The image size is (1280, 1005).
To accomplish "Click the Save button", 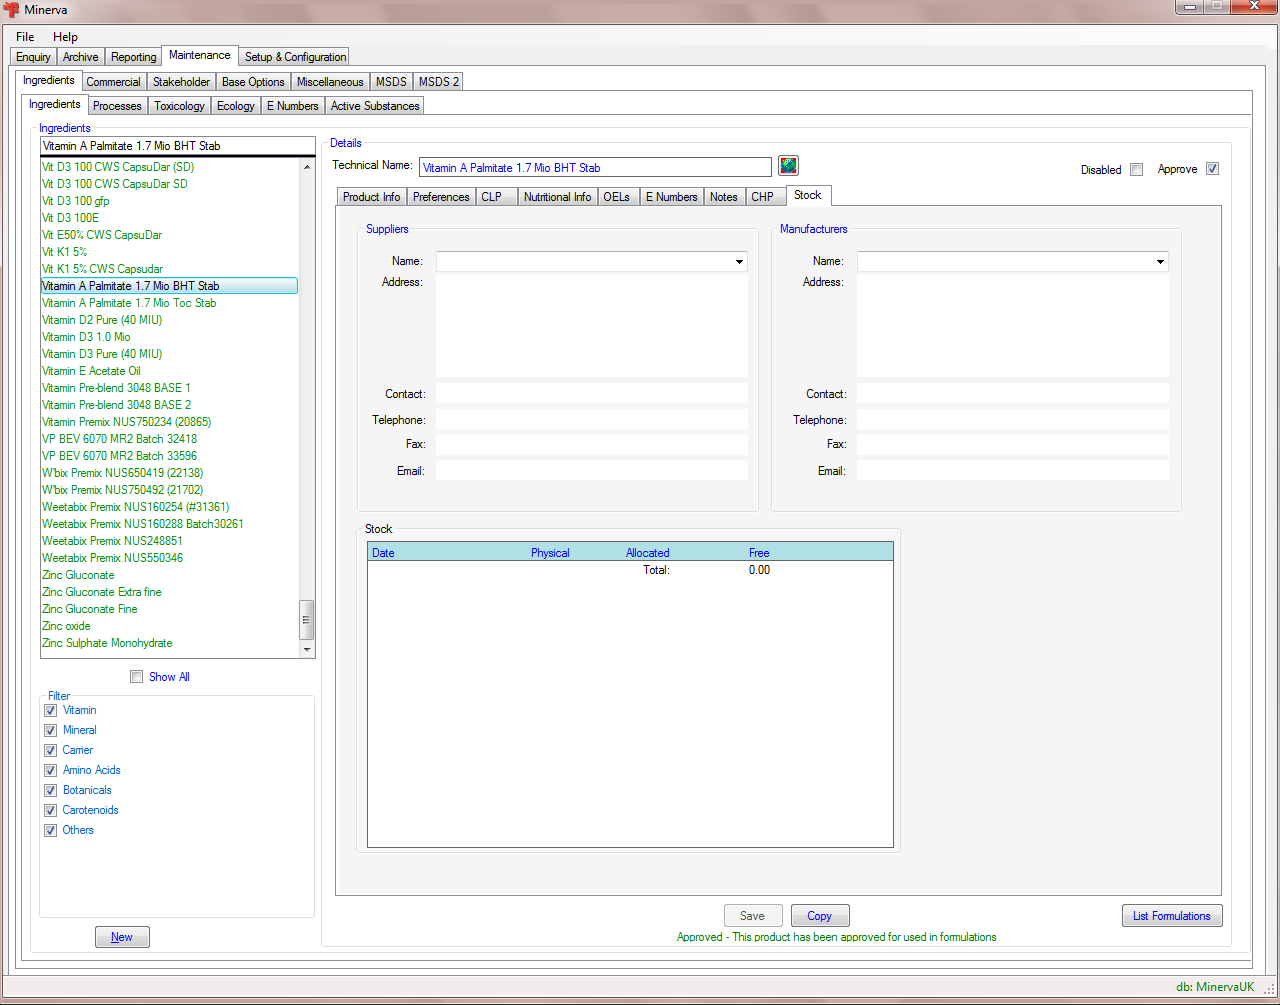I will click(752, 916).
